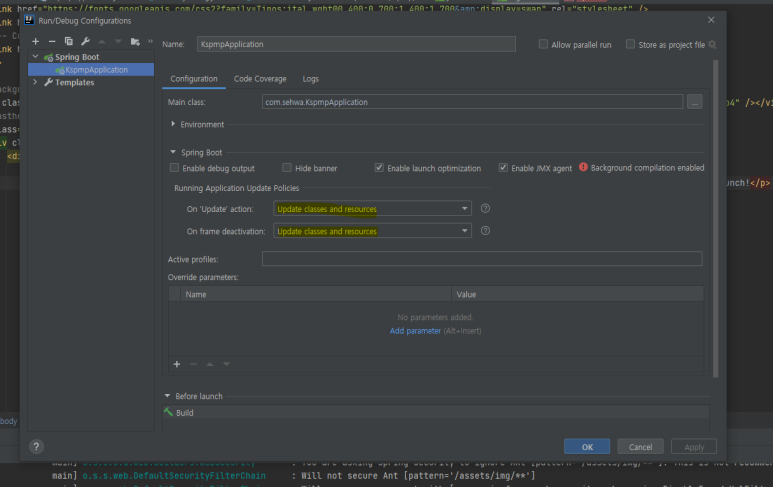Viewport: 773px width, 487px height.
Task: Open On frame deactivation dropdown
Action: tap(372, 231)
